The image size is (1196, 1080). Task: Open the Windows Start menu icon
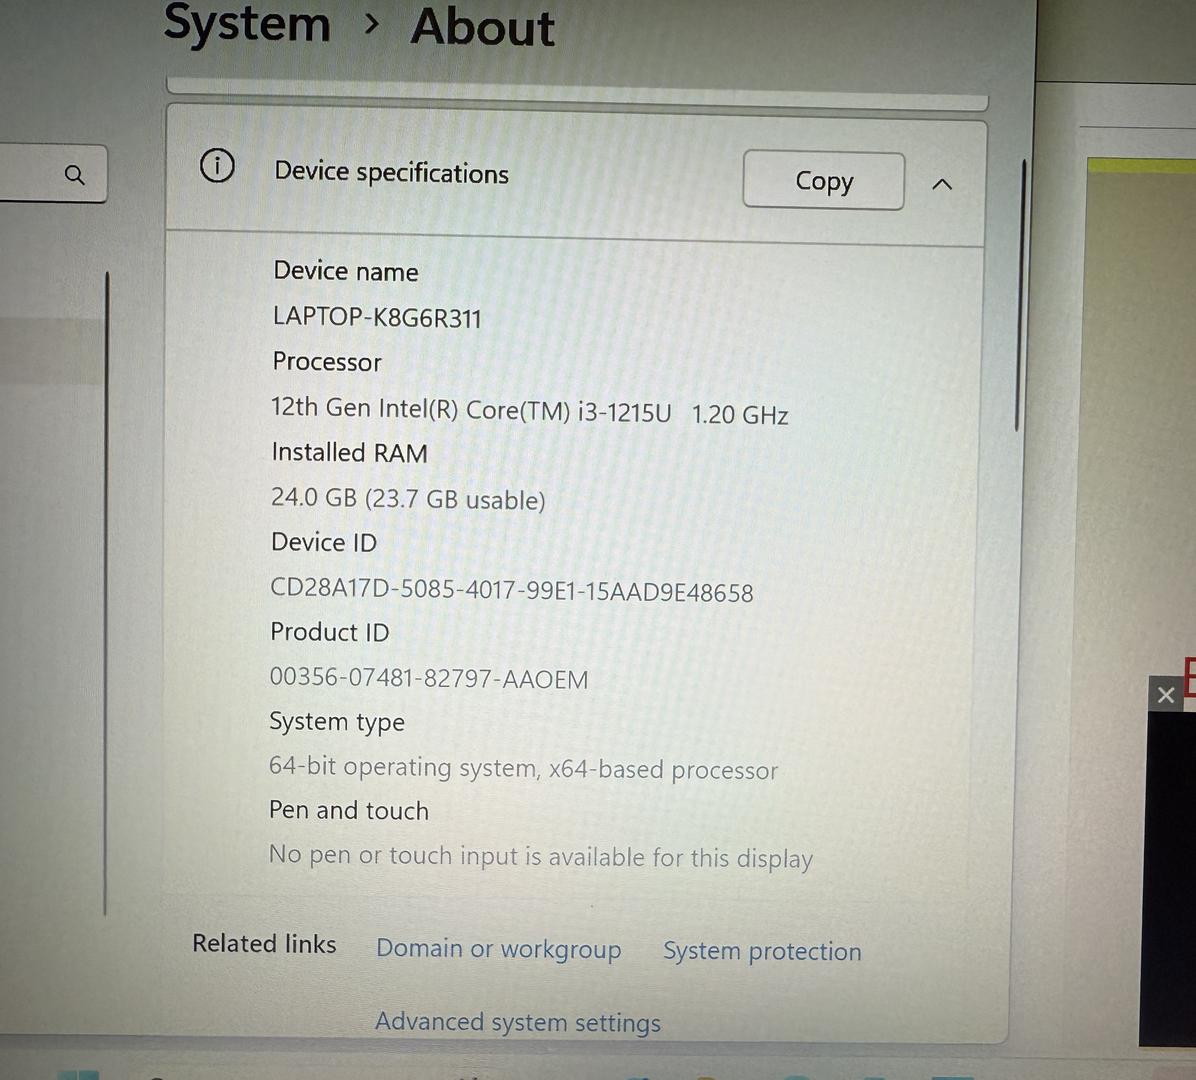coord(78,1074)
